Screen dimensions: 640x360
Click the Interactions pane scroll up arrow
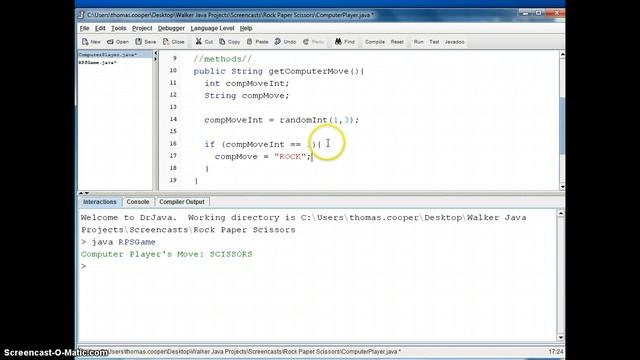(560, 213)
